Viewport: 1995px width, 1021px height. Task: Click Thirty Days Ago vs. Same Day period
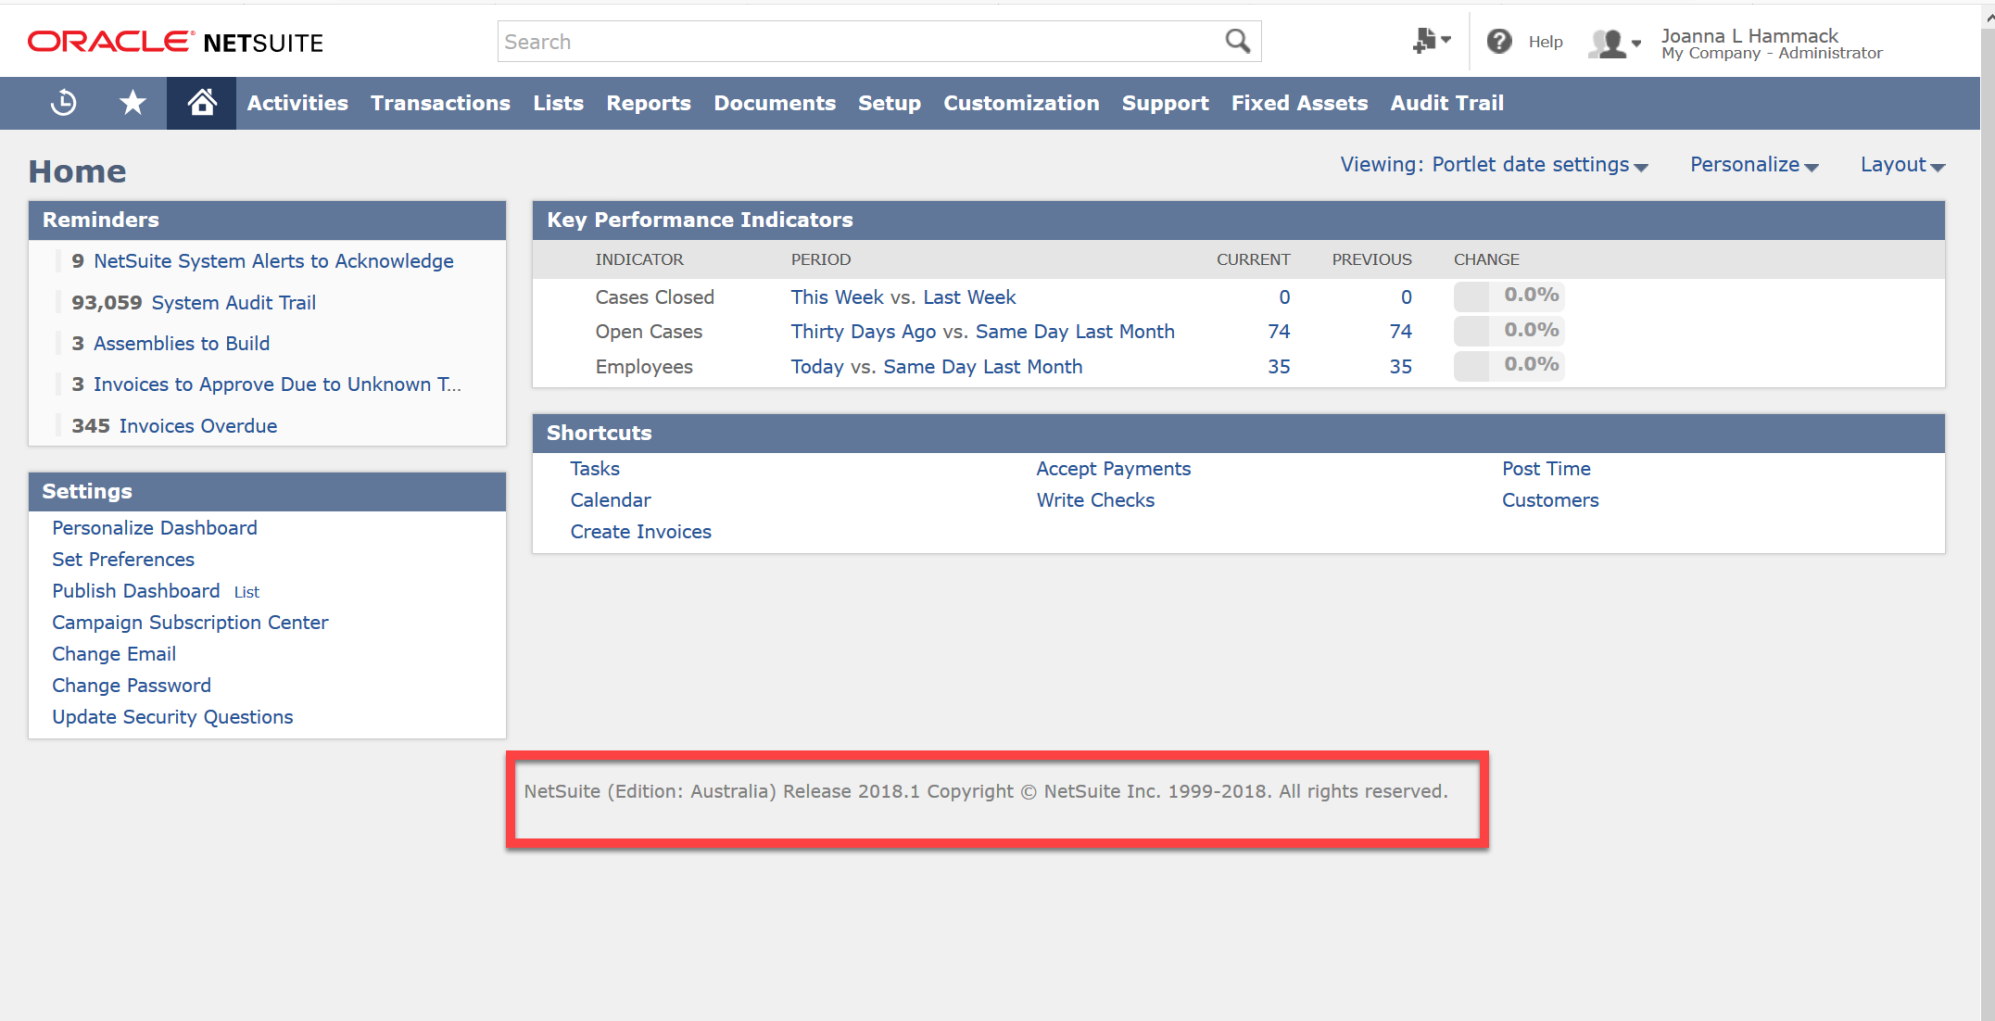point(982,331)
